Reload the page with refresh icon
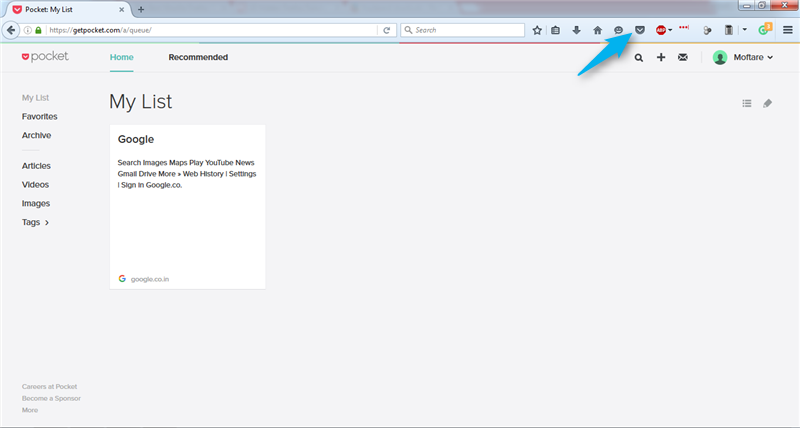The width and height of the screenshot is (800, 428). pyautogui.click(x=387, y=30)
